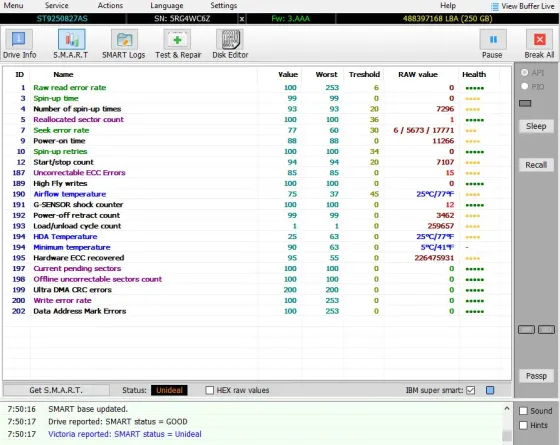The image size is (560, 445).
Task: Click the 488397168 LBA (250 GB) label
Action: tap(447, 19)
